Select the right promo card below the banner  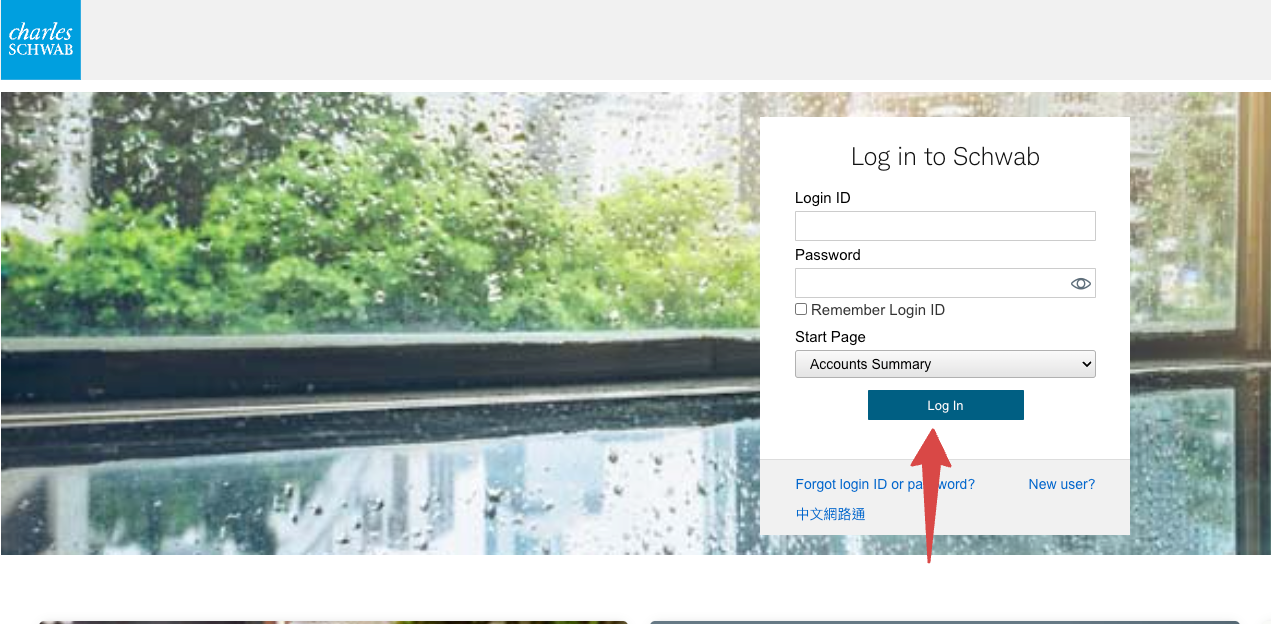click(944, 622)
